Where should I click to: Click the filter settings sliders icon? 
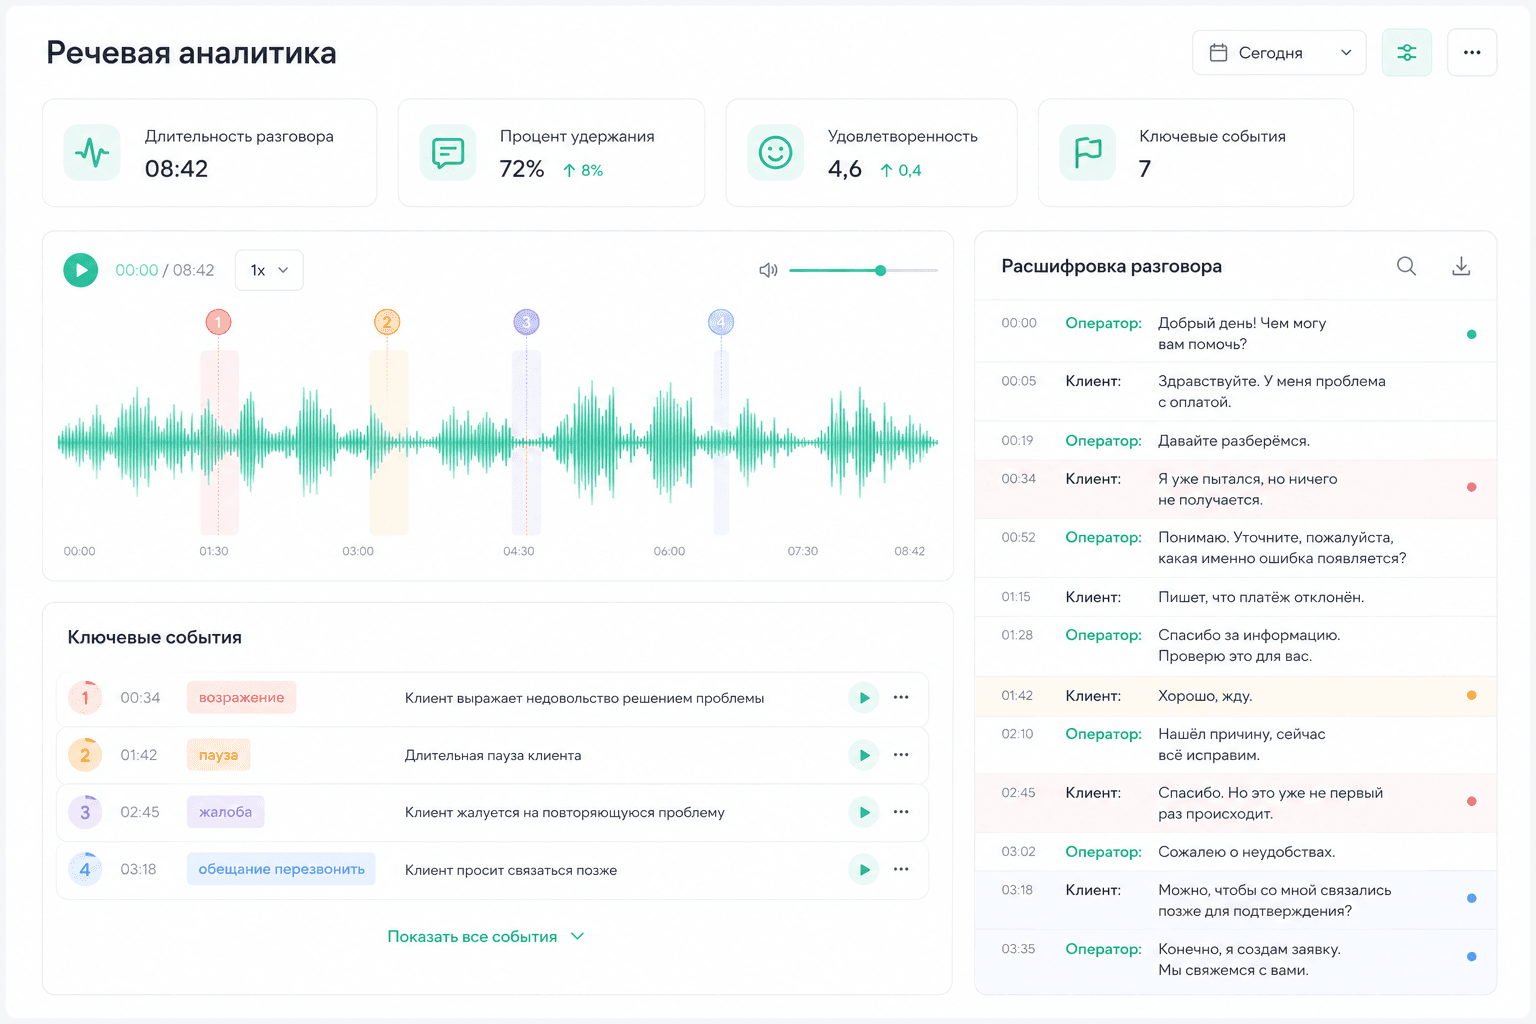point(1406,53)
